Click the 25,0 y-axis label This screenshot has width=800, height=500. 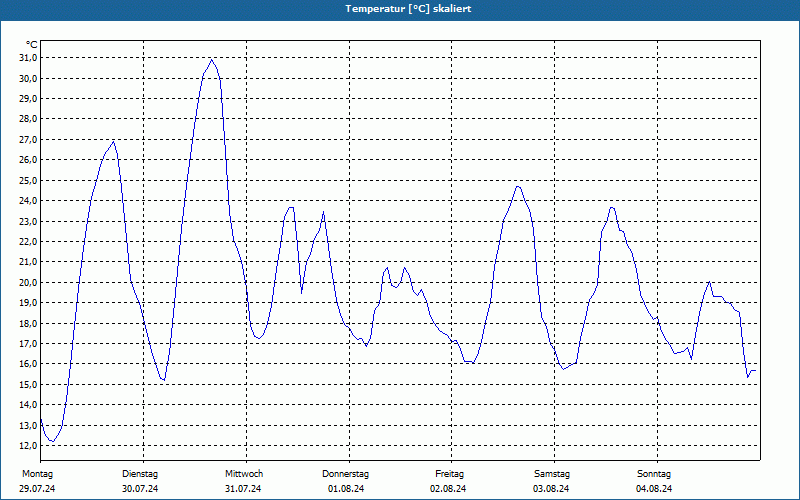click(x=28, y=180)
